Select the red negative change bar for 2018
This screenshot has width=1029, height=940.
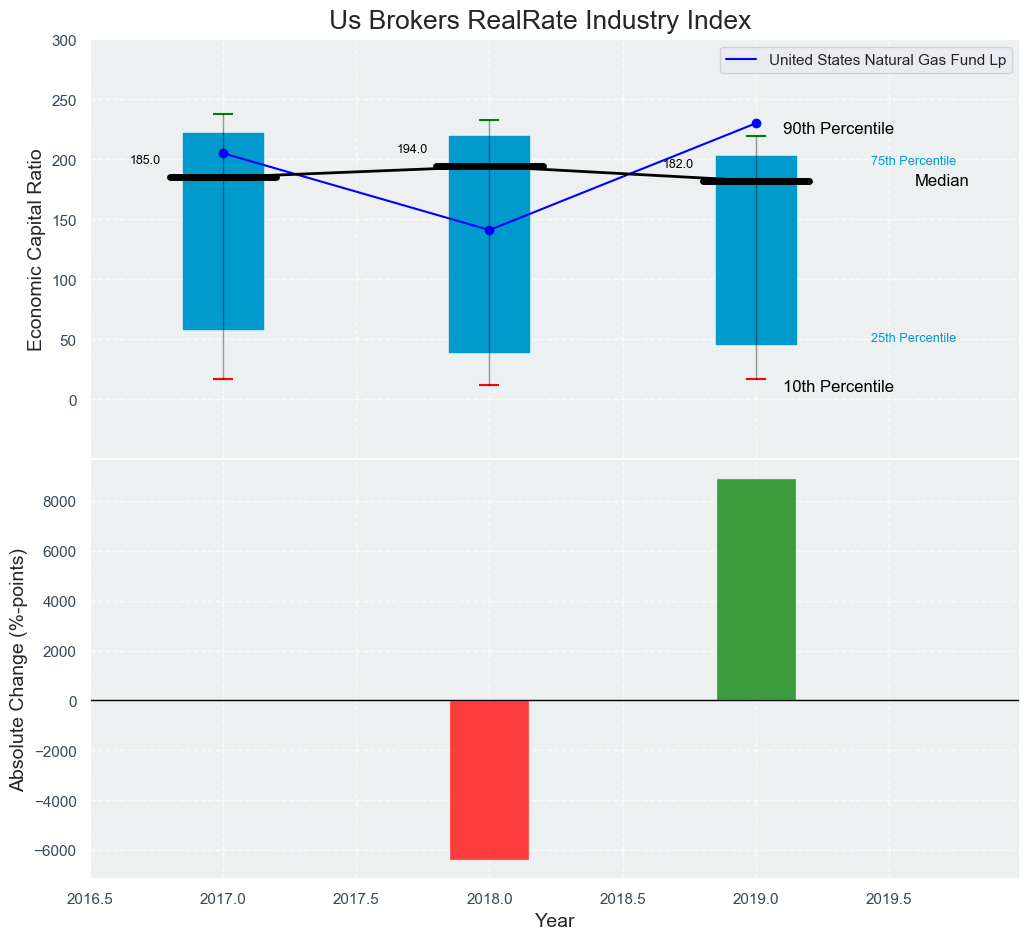click(489, 780)
